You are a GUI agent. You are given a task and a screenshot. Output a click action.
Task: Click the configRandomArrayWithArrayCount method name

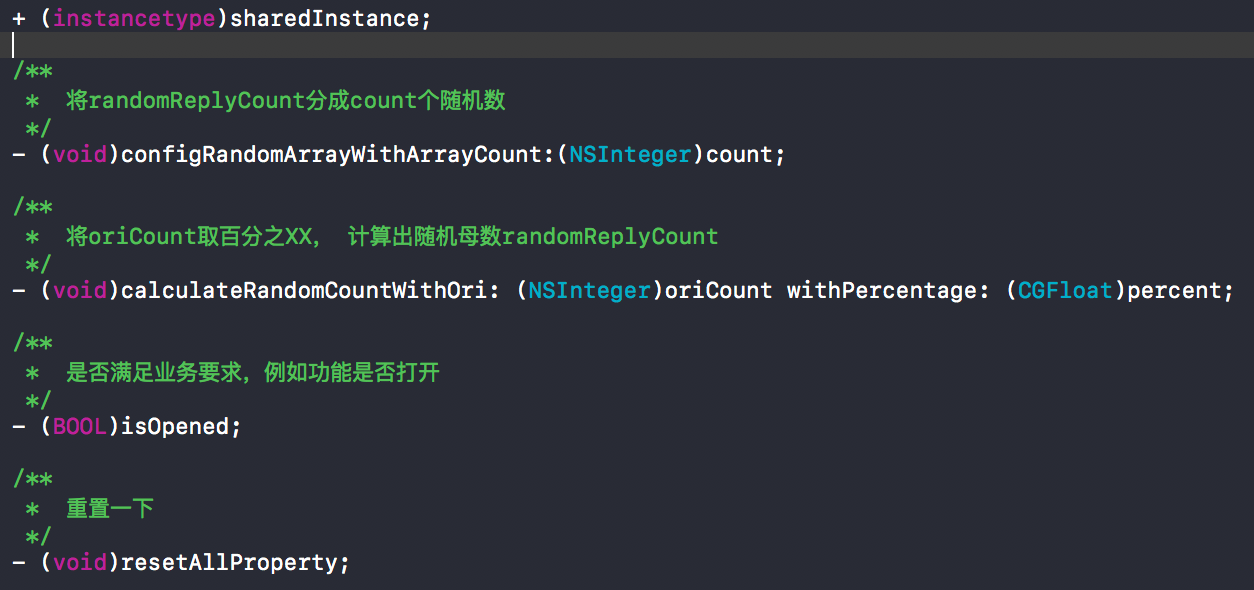[x=332, y=155]
